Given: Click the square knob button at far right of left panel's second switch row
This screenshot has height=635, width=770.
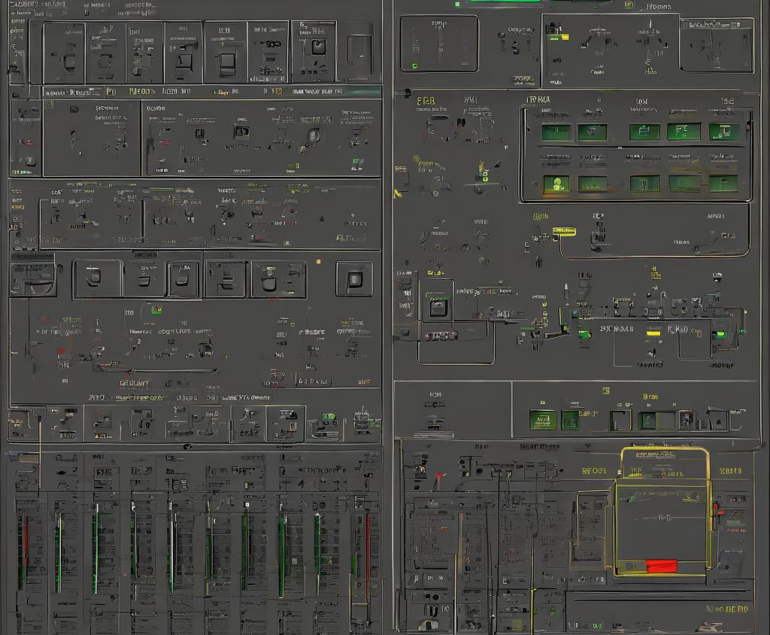Looking at the screenshot, I should [x=353, y=278].
